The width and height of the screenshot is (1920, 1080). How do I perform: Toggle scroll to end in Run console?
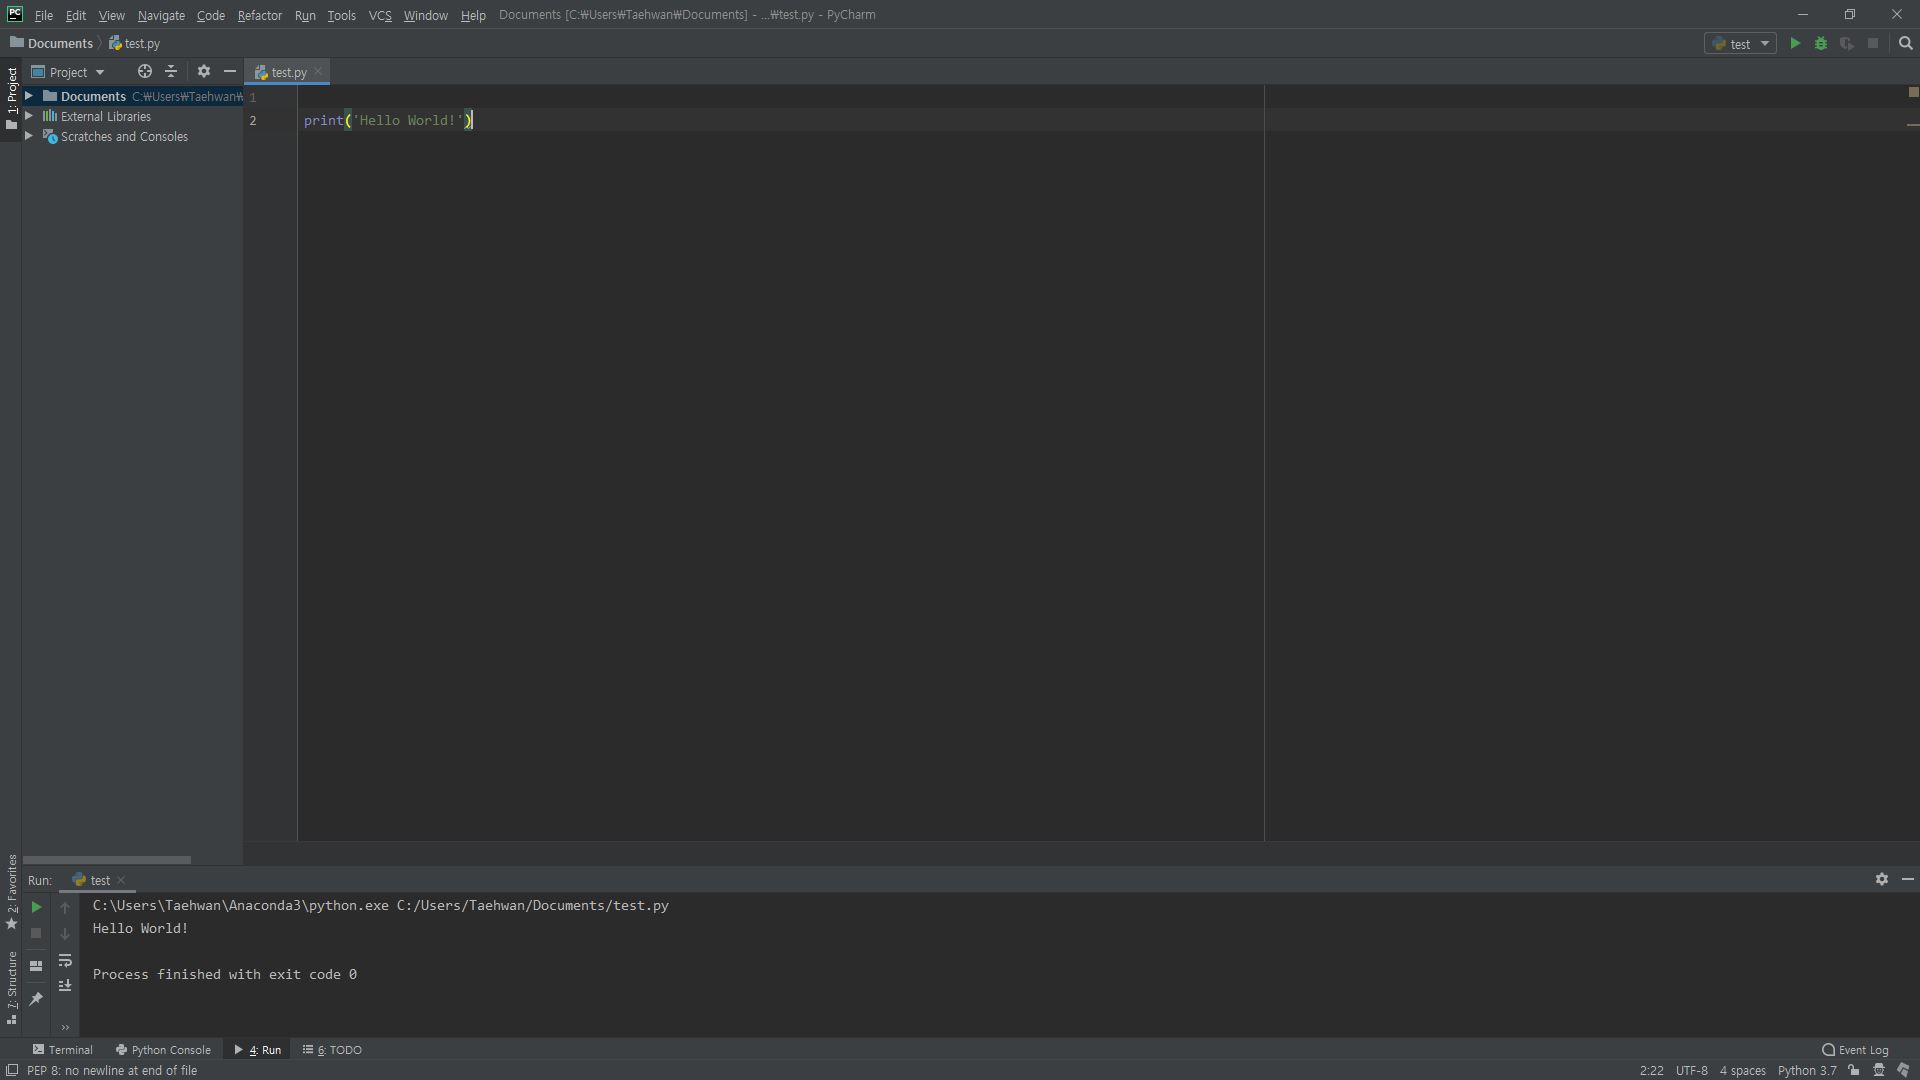point(65,986)
